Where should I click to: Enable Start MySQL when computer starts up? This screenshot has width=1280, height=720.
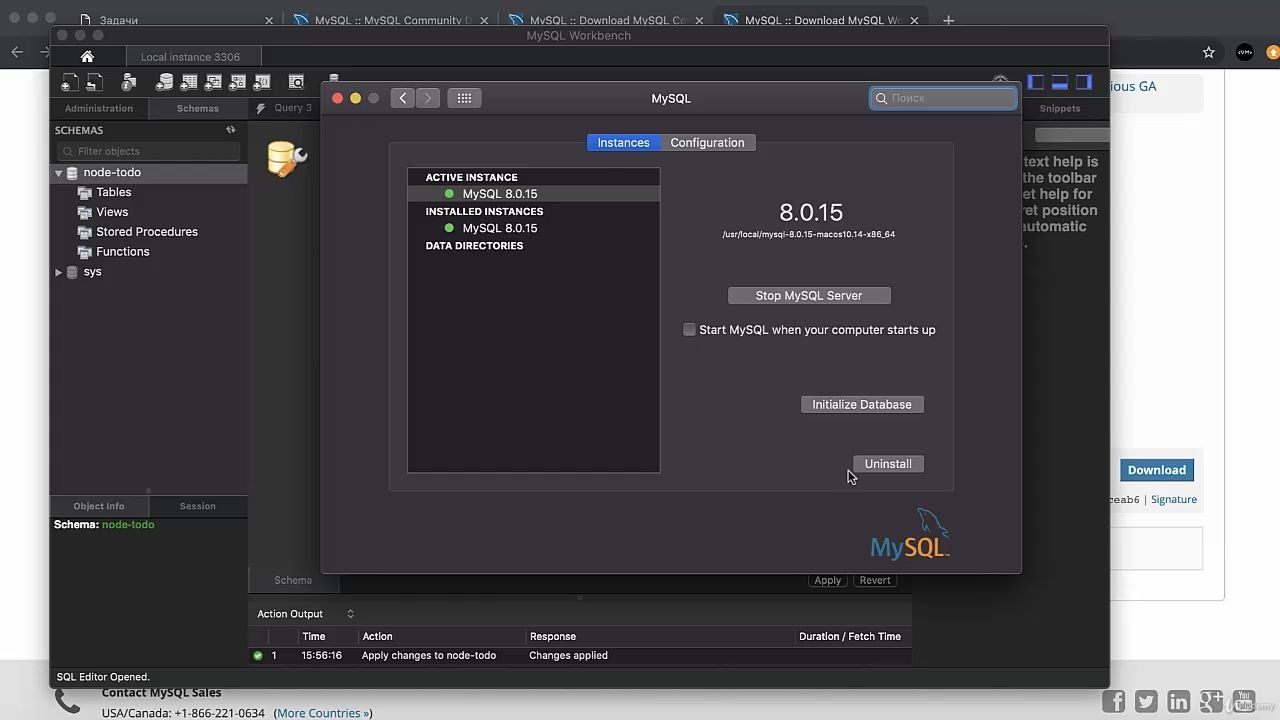689,330
